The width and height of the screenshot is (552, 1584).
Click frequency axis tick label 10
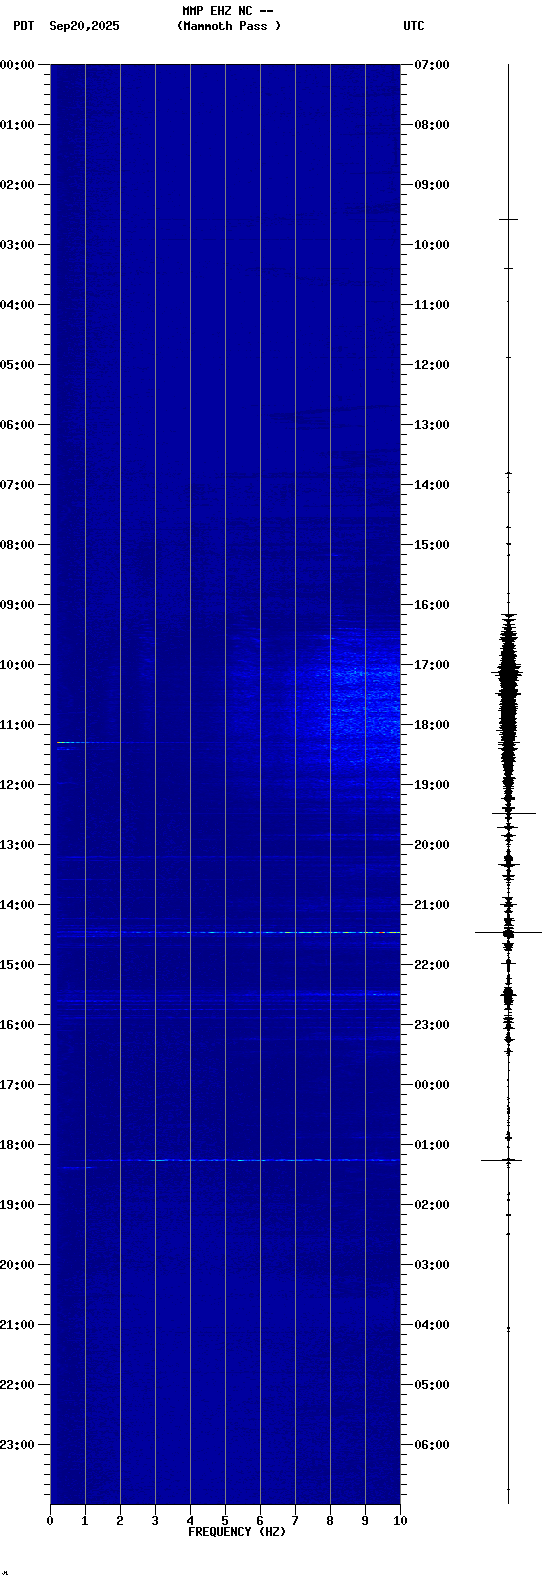[x=400, y=1521]
